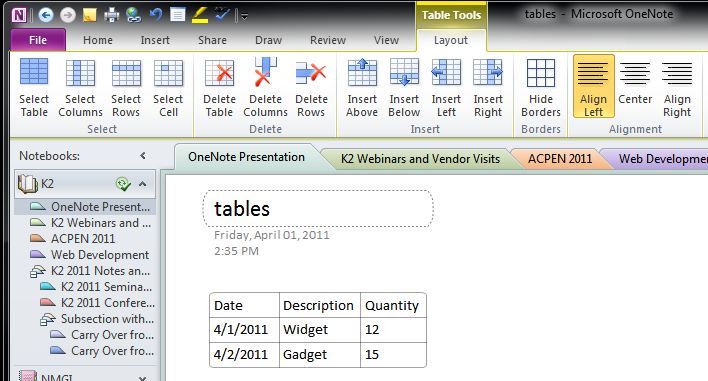Click the yellow highlighter pen icon
The width and height of the screenshot is (708, 381).
200,15
